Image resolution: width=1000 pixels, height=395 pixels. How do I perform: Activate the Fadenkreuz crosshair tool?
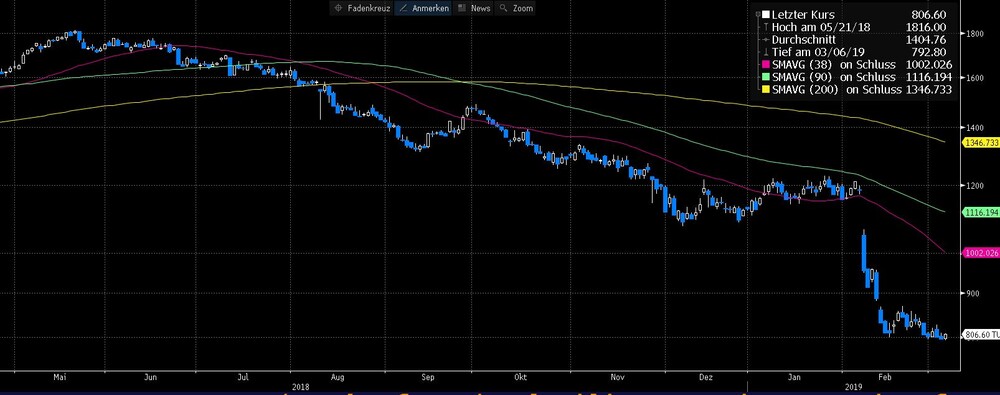(362, 8)
